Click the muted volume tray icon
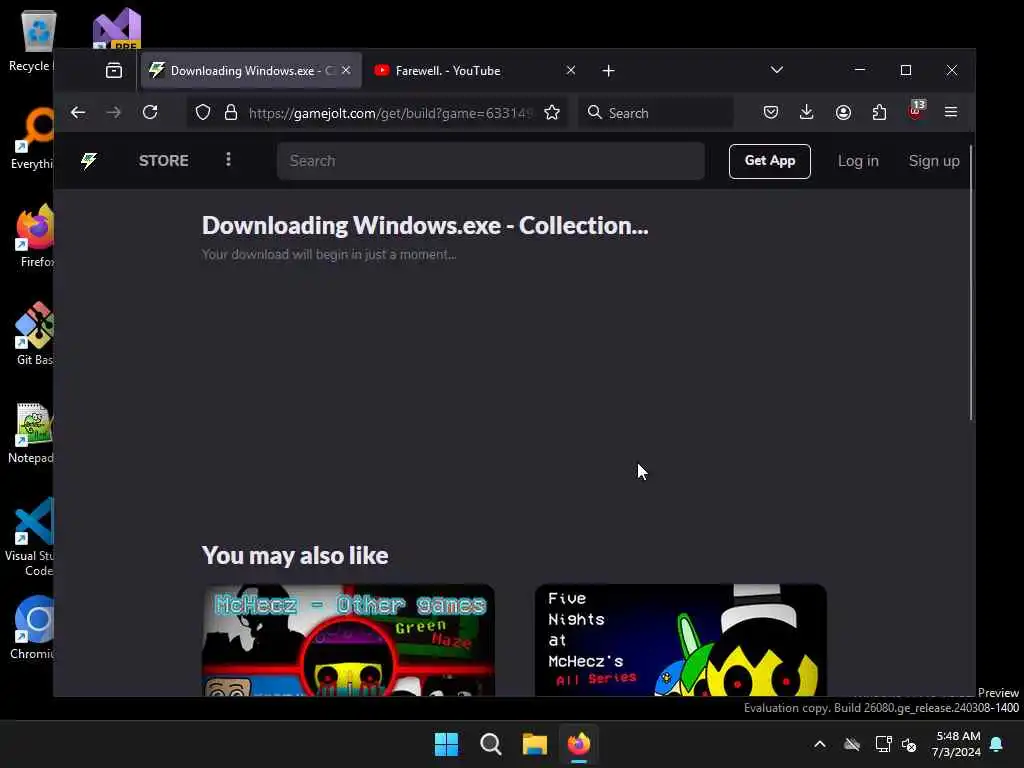The width and height of the screenshot is (1024, 768). (x=909, y=744)
